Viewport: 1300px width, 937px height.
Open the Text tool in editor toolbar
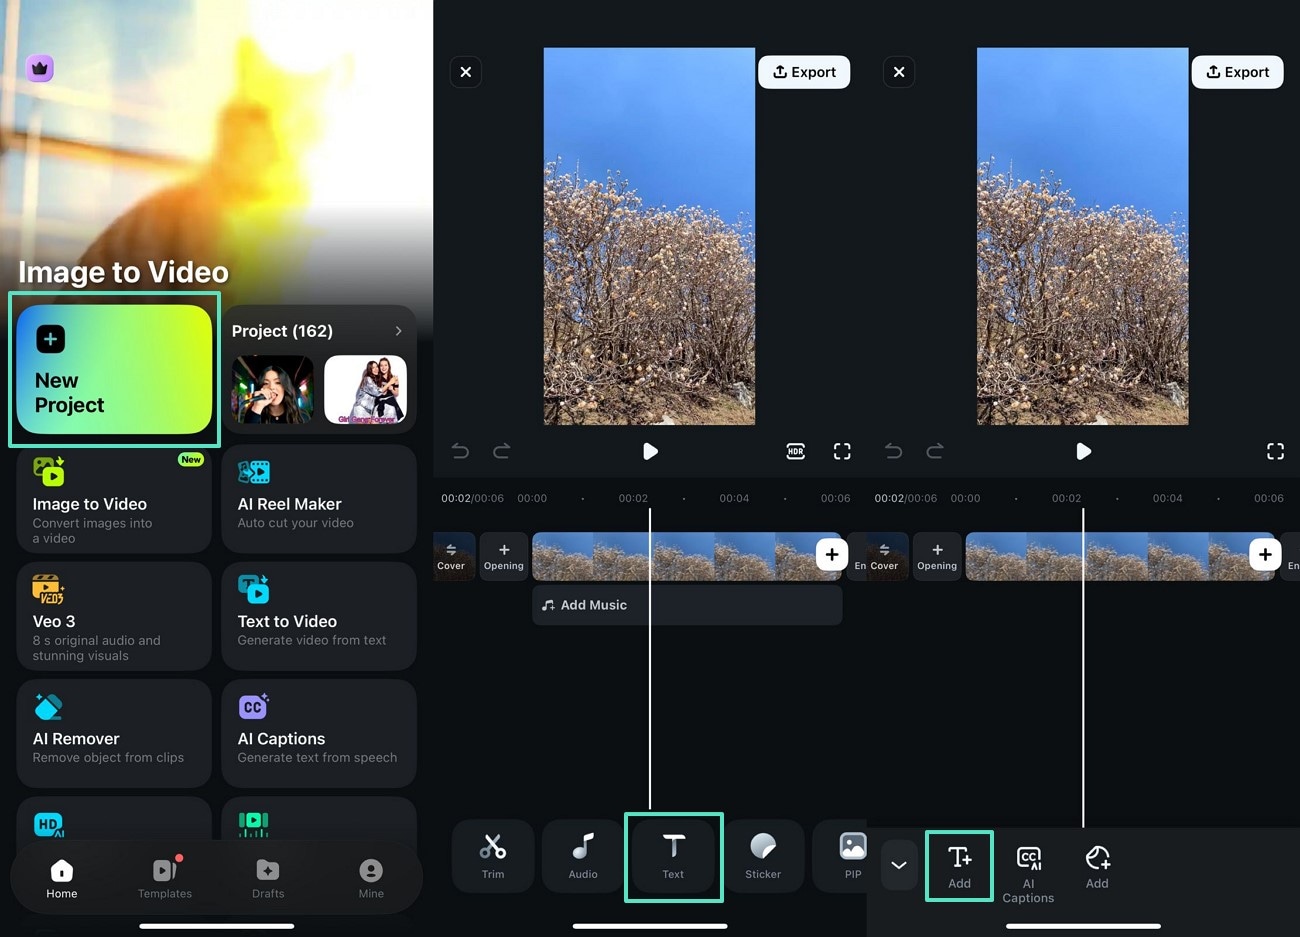click(x=673, y=856)
